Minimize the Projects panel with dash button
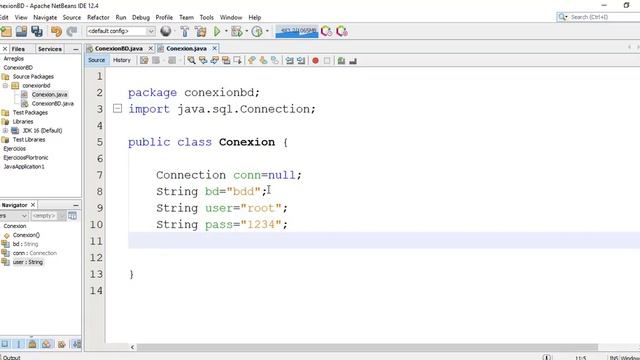The image size is (640, 360). pos(76,49)
